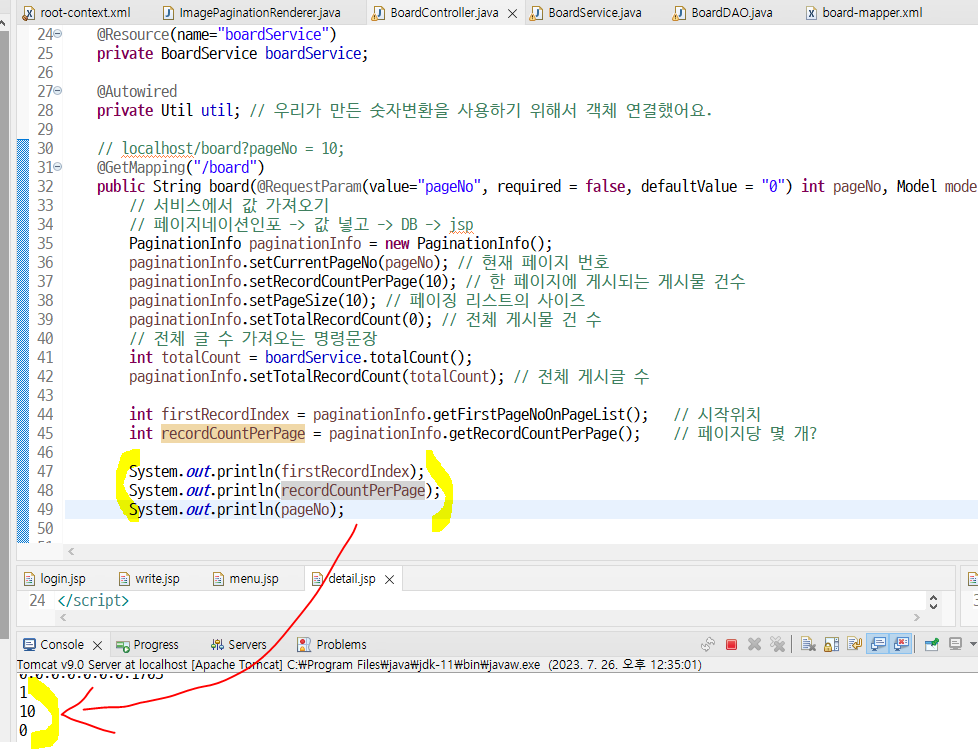978x749 pixels.
Task: Open the ImagePaginationRenderer.java tab
Action: coord(252,12)
